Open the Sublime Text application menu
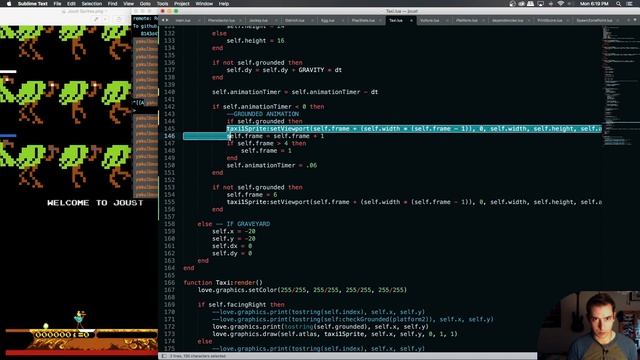 tap(33, 4)
